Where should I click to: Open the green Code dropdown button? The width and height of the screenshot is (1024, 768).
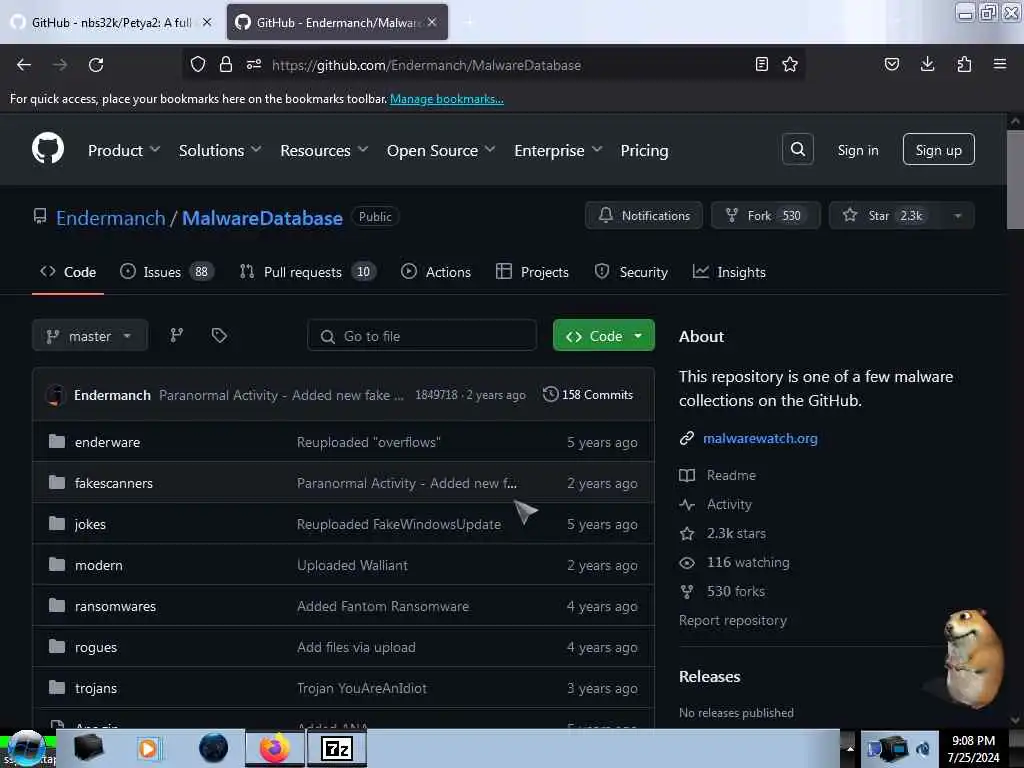pyautogui.click(x=603, y=336)
